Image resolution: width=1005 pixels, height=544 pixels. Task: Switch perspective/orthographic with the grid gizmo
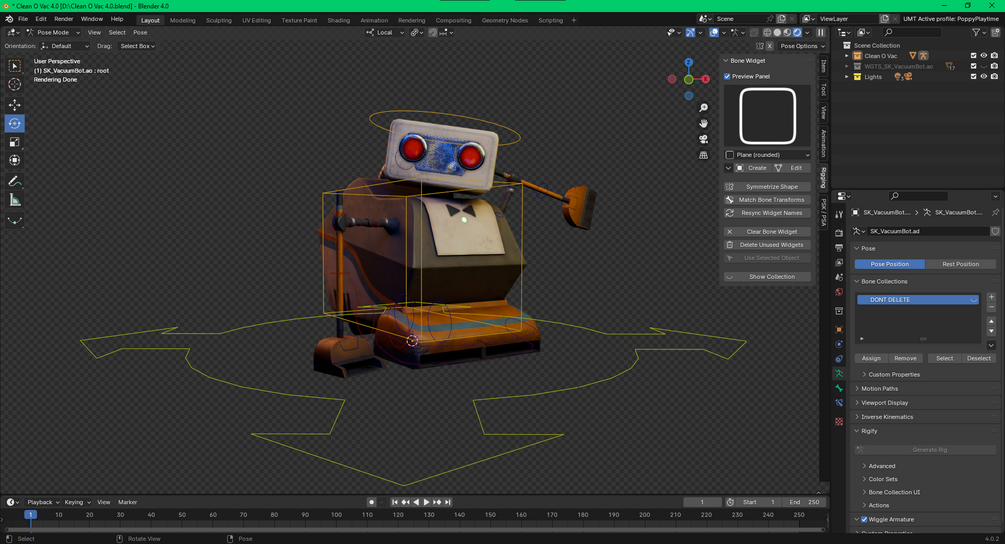(703, 155)
